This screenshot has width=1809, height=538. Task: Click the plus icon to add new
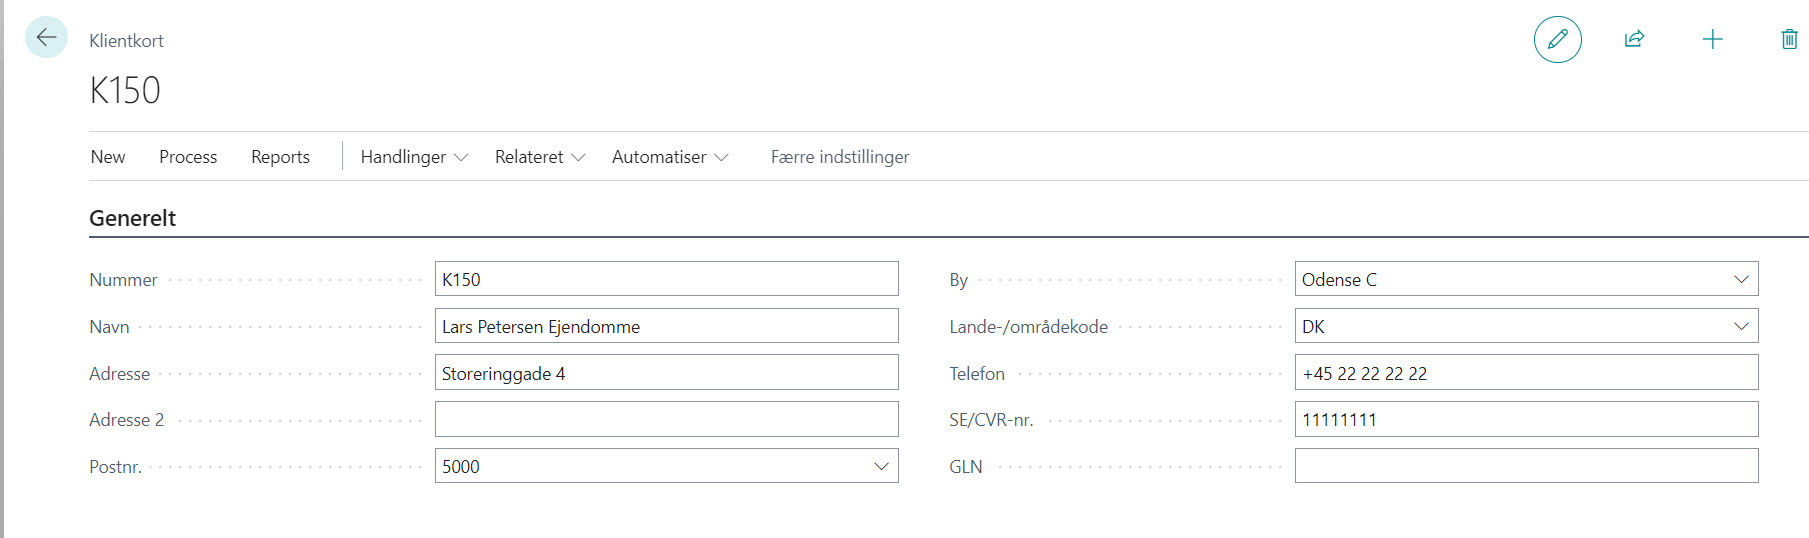[1712, 39]
